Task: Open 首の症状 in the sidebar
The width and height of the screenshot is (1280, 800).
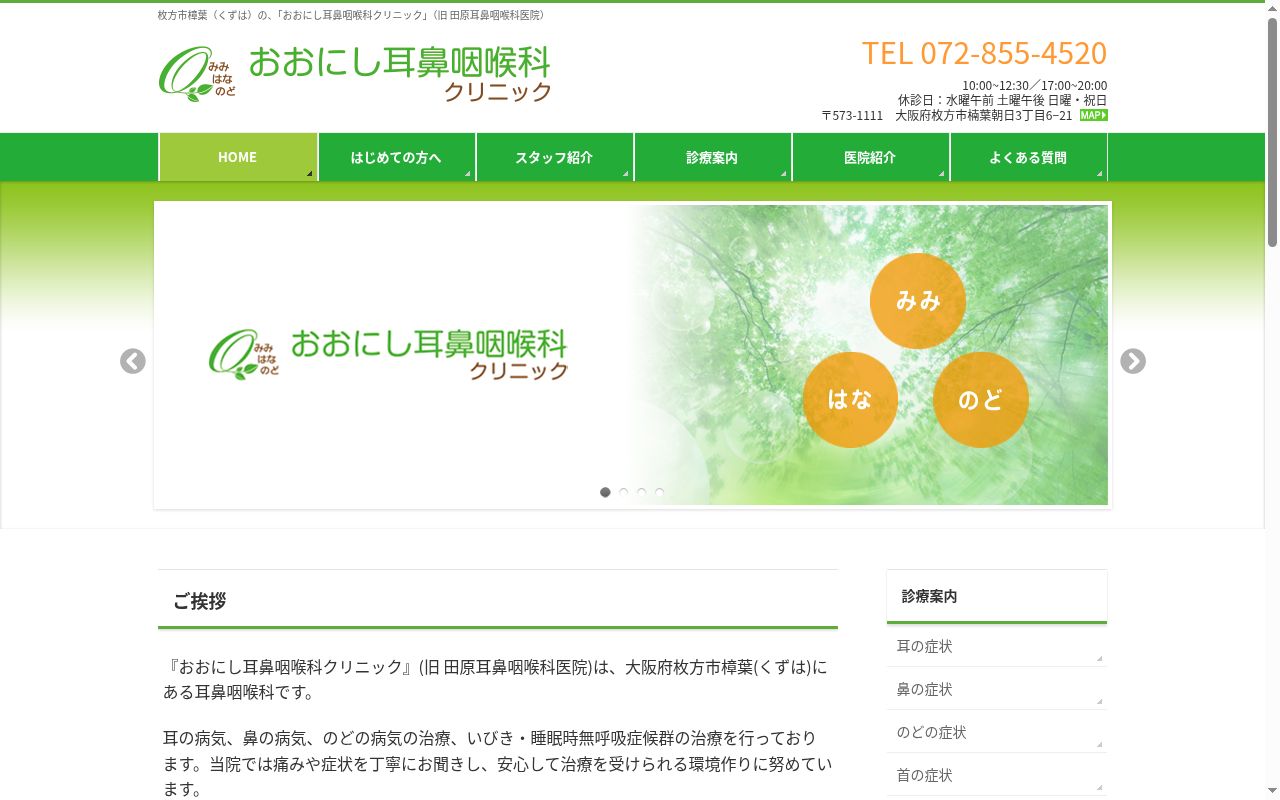Action: (997, 775)
